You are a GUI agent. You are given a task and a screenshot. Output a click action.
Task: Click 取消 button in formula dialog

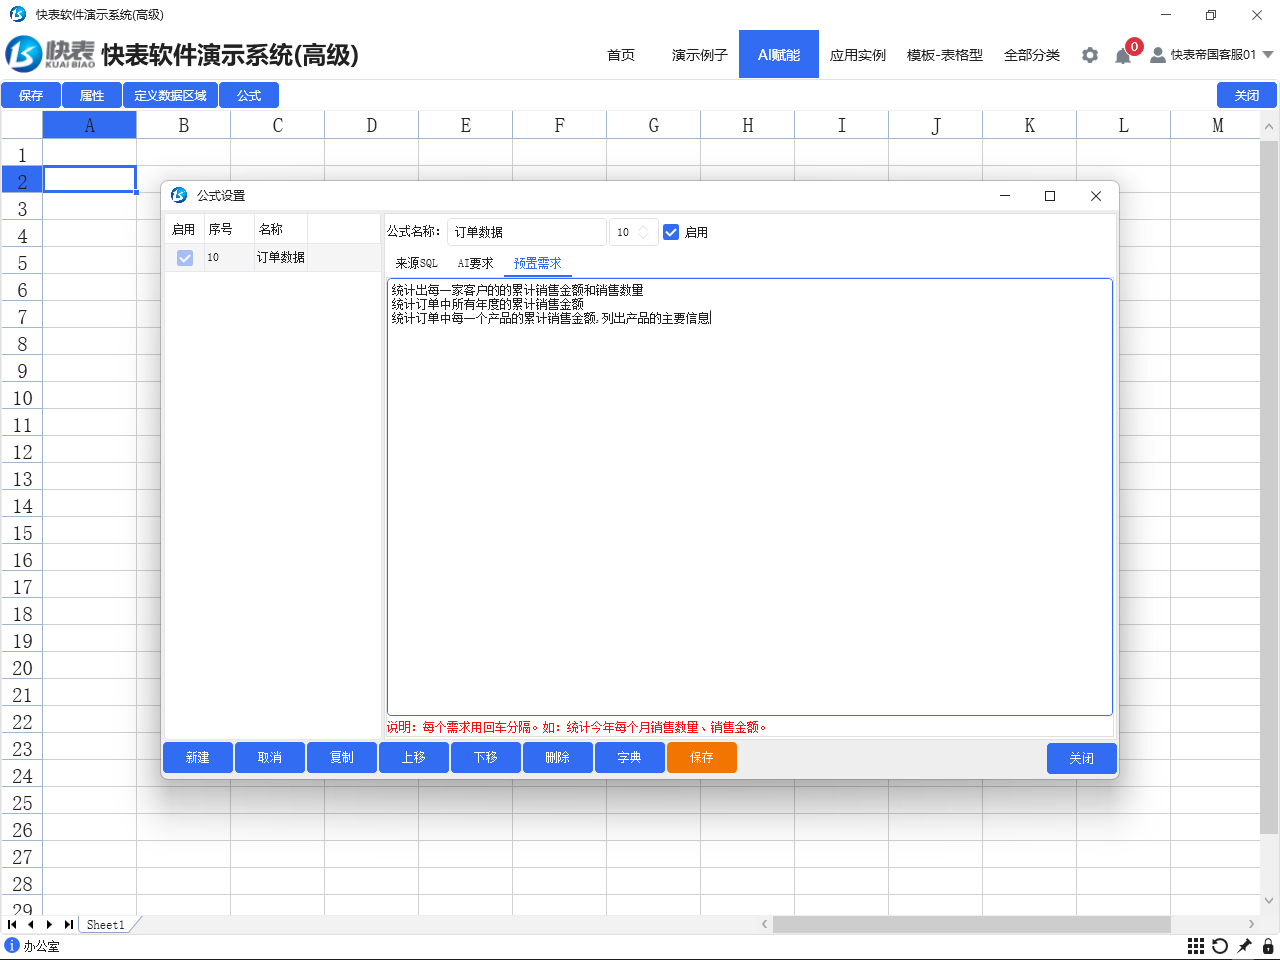270,758
